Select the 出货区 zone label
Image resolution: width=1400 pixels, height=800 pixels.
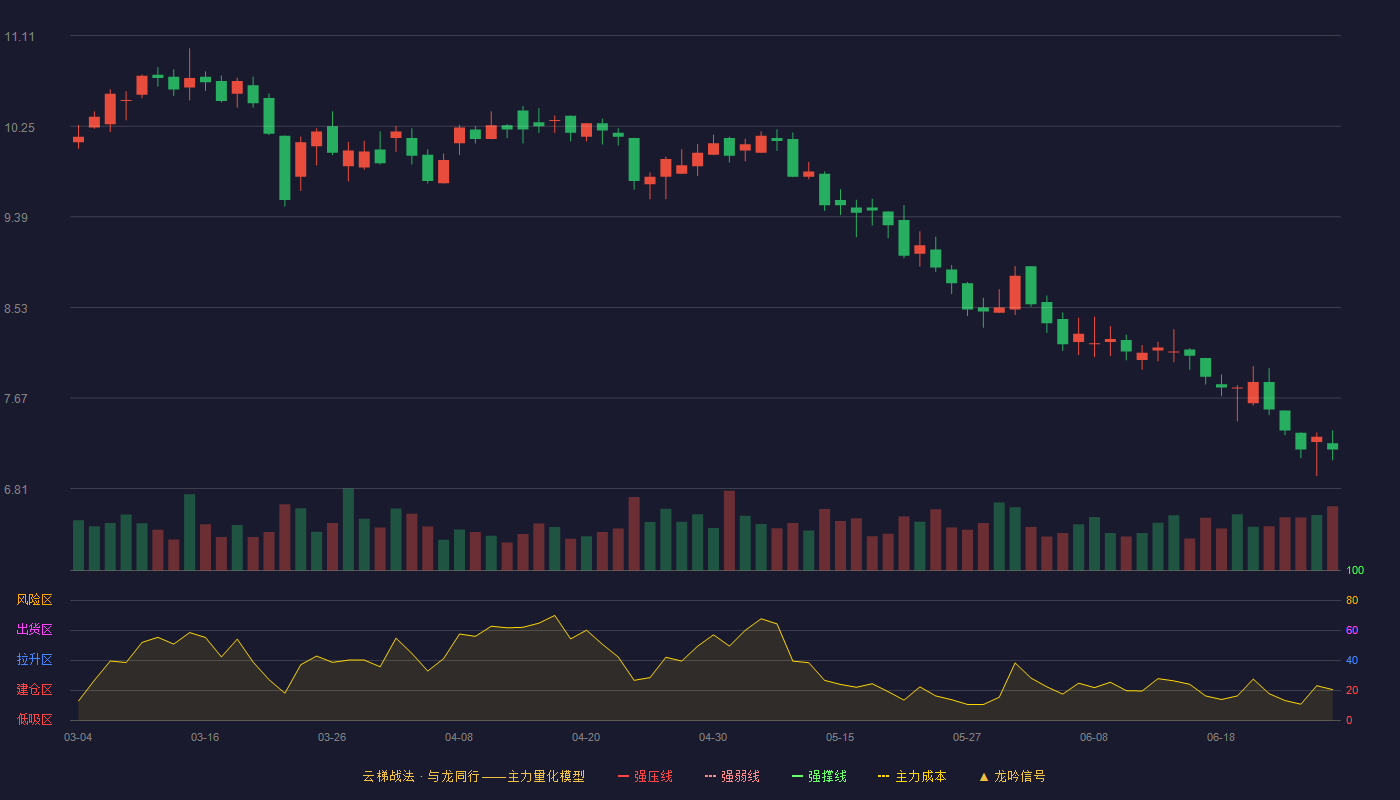(x=34, y=630)
